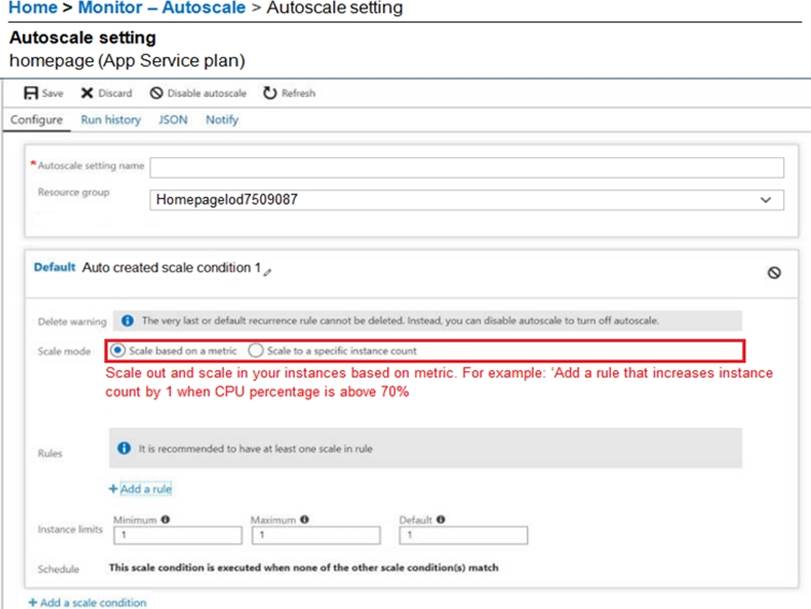Click the Maximum instance limit field
The width and height of the screenshot is (811, 609).
pyautogui.click(x=316, y=535)
